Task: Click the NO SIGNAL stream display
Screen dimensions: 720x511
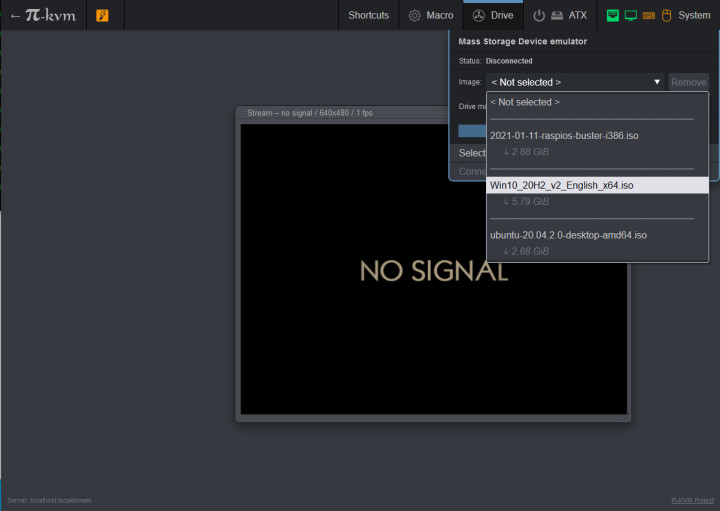Action: 433,269
